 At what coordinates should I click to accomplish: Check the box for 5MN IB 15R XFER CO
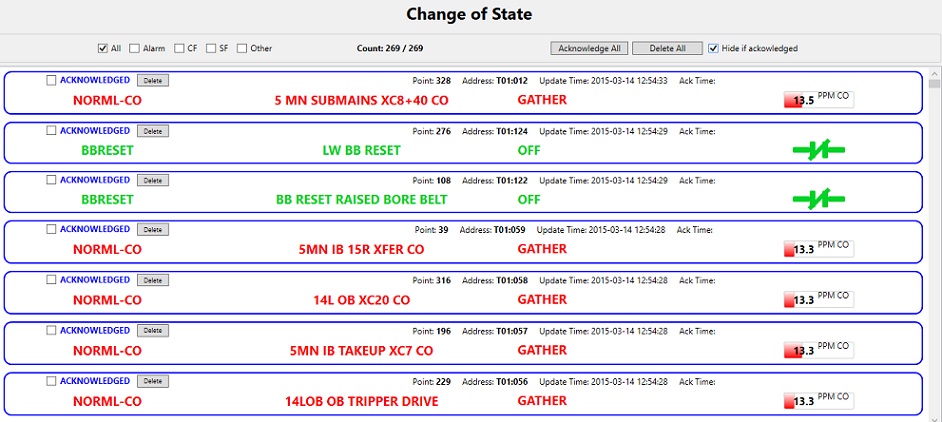[52, 229]
